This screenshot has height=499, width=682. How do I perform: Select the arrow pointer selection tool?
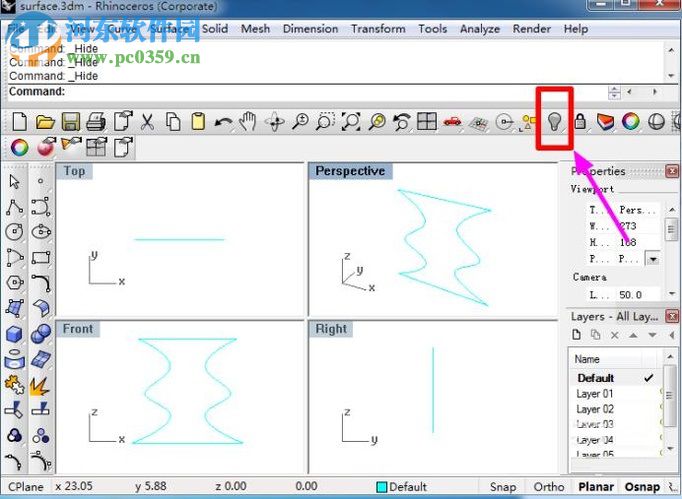(14, 181)
